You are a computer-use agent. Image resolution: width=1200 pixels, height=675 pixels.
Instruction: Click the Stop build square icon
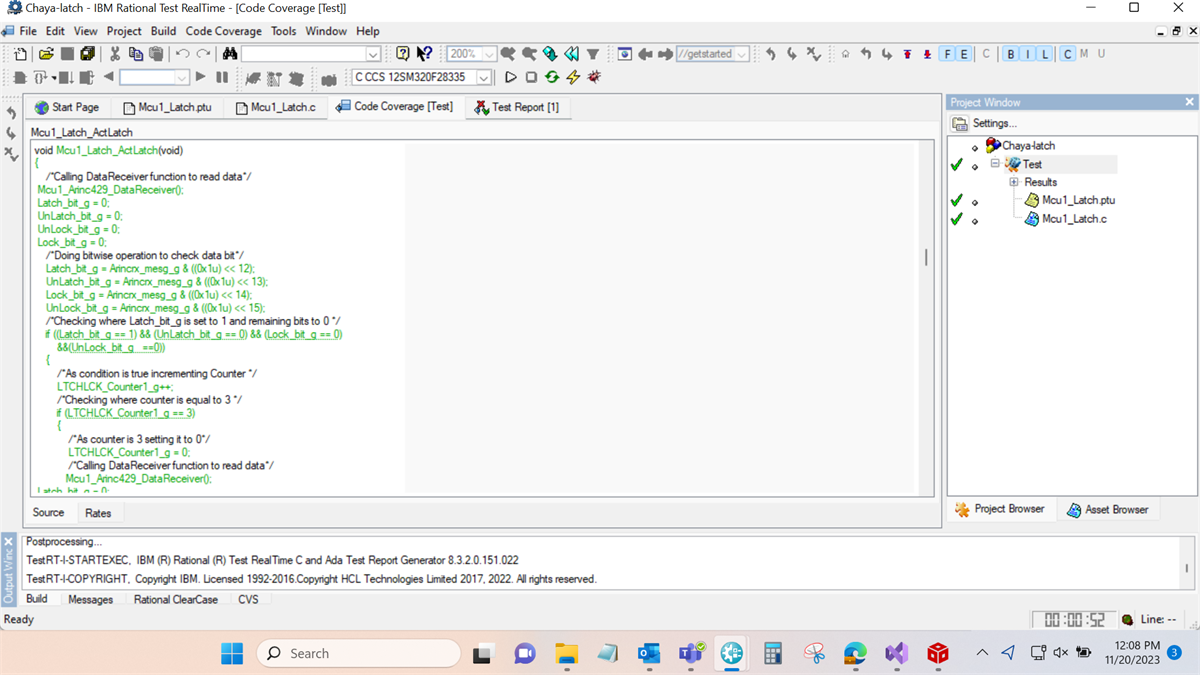coord(531,77)
